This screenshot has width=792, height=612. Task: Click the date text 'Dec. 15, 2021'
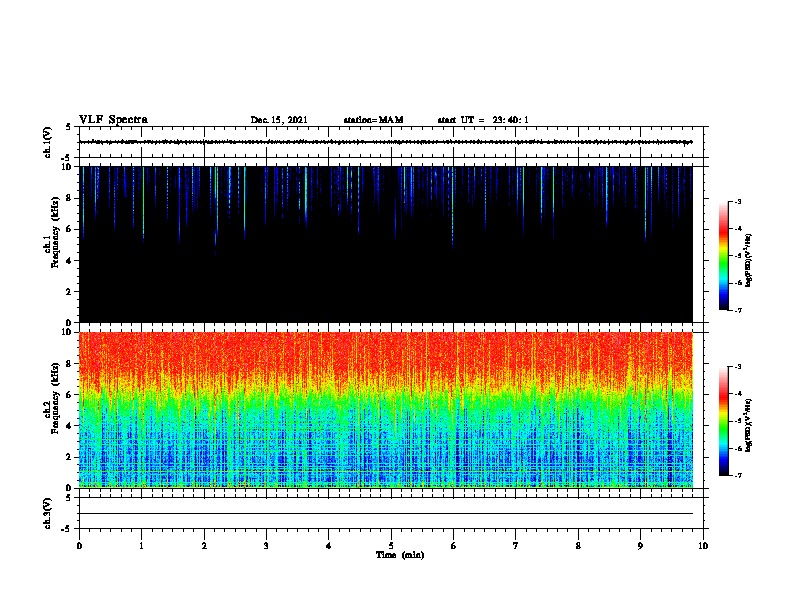pyautogui.click(x=279, y=120)
